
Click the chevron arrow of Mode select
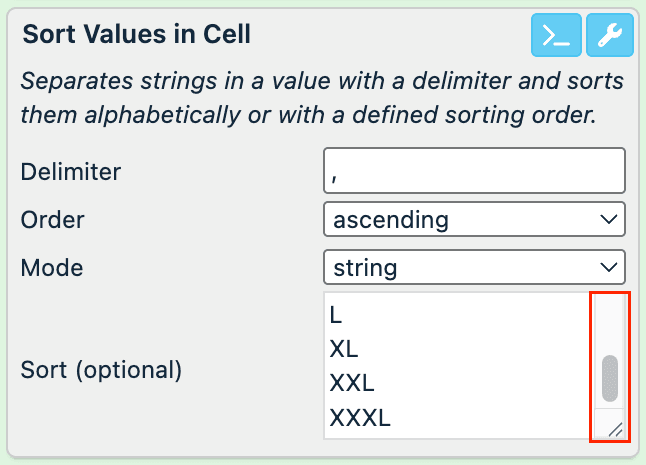click(608, 267)
